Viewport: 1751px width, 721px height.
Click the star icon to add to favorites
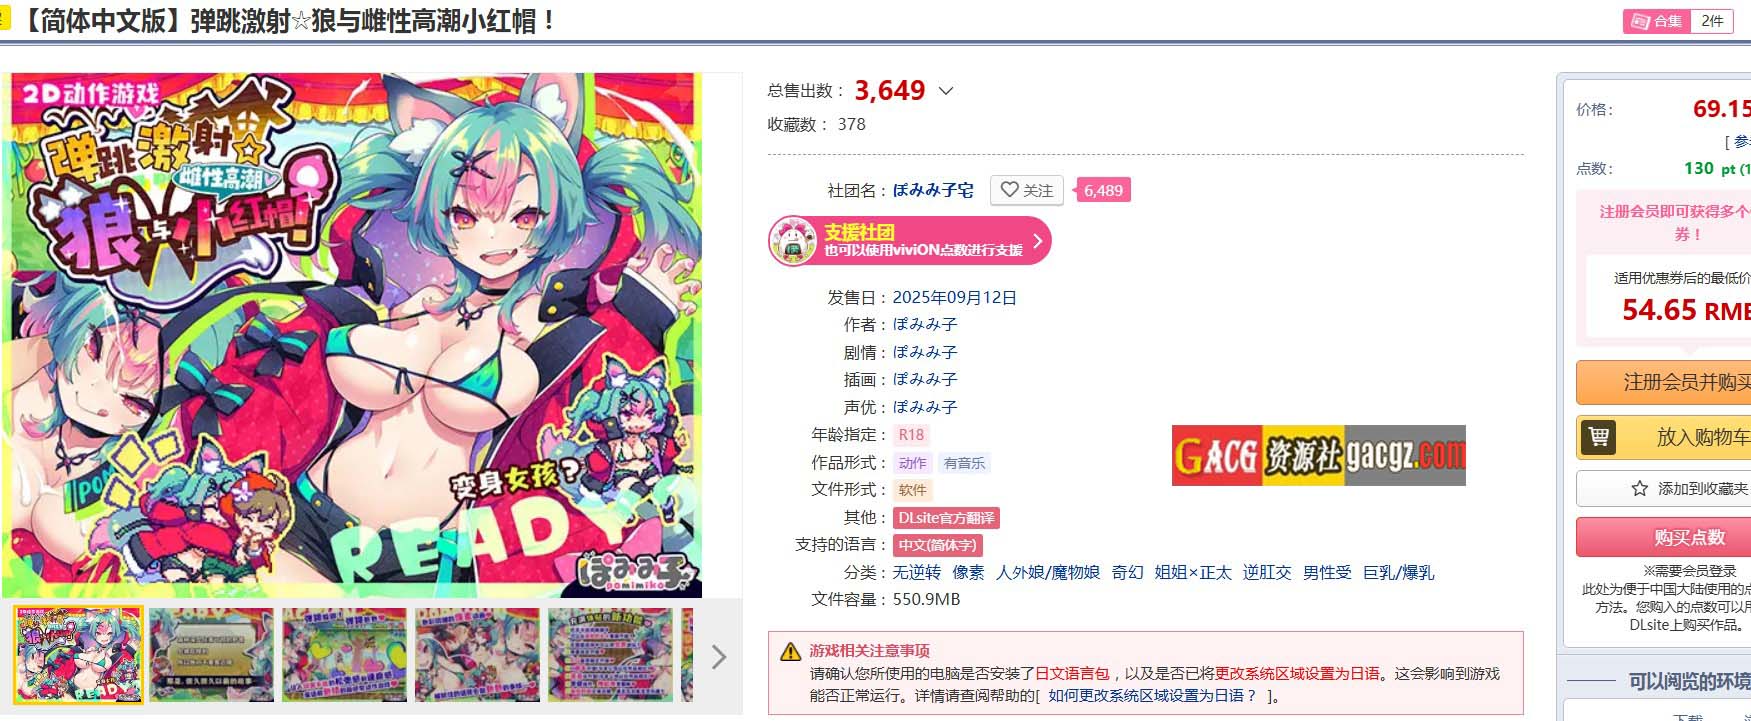(1639, 489)
